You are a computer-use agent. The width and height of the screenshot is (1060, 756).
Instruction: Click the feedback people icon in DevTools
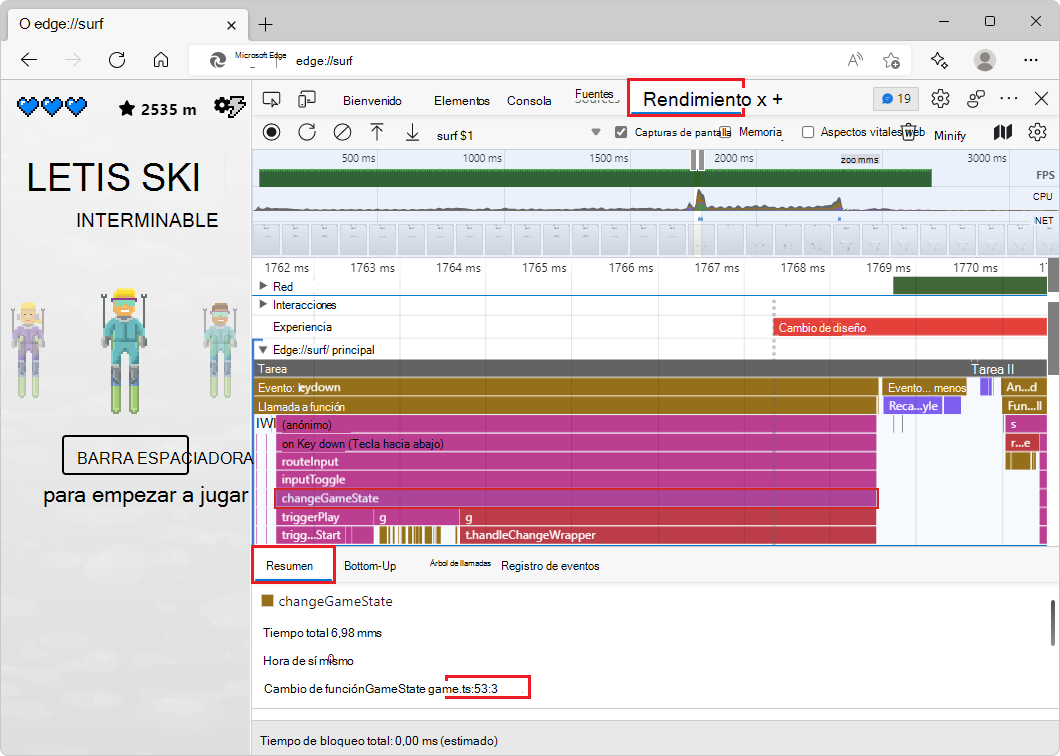[x=975, y=99]
